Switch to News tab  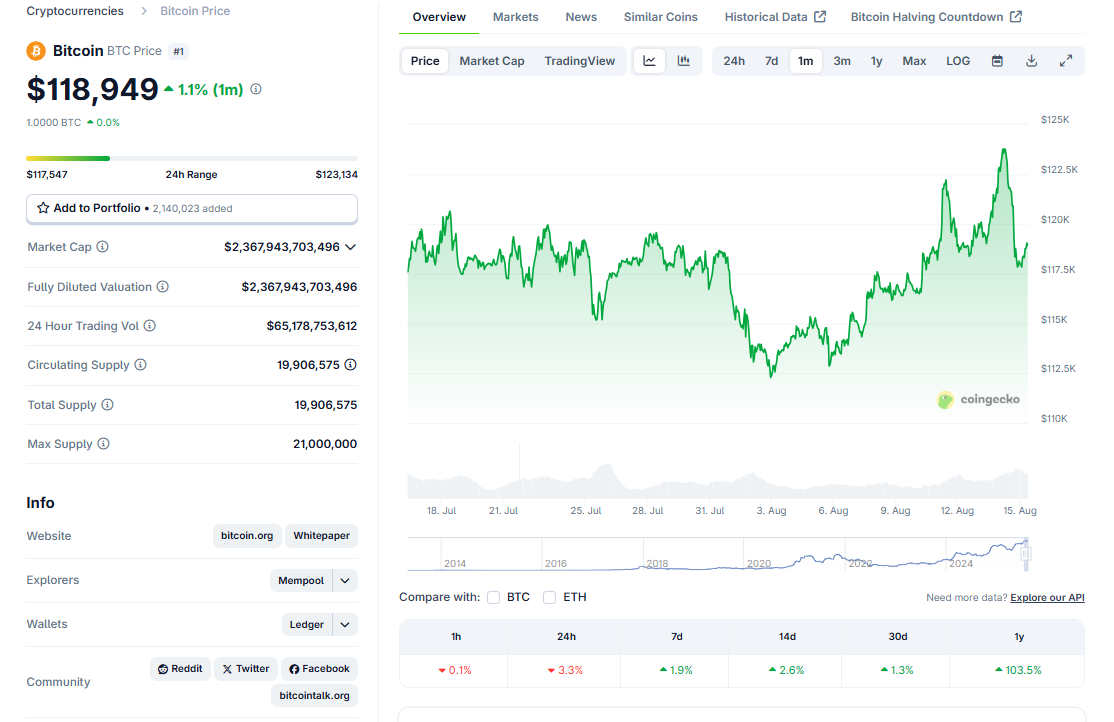pos(581,17)
